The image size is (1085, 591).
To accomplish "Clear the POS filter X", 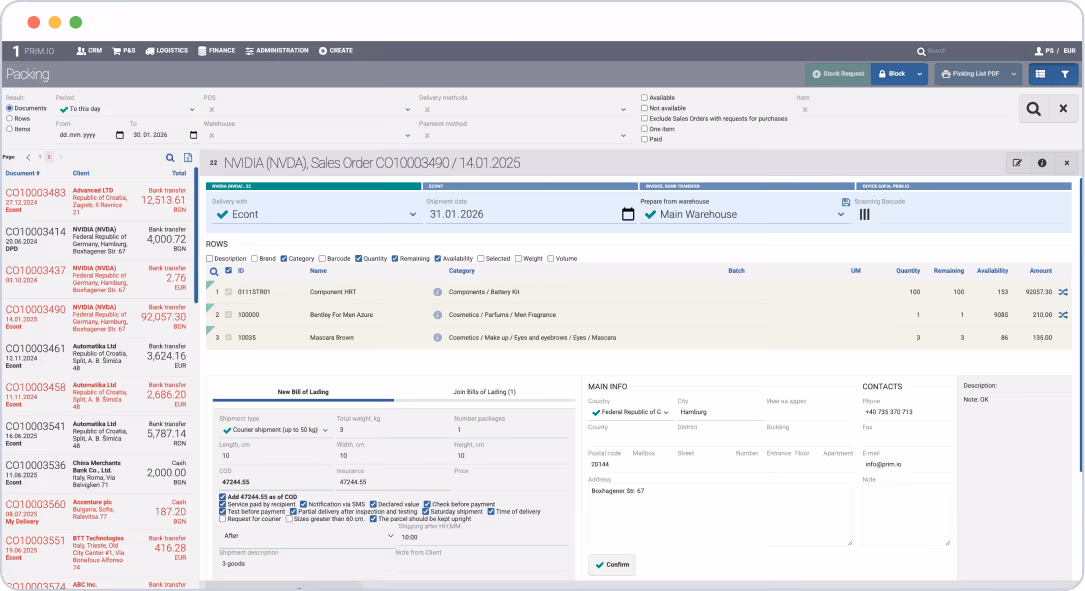I will (x=211, y=109).
